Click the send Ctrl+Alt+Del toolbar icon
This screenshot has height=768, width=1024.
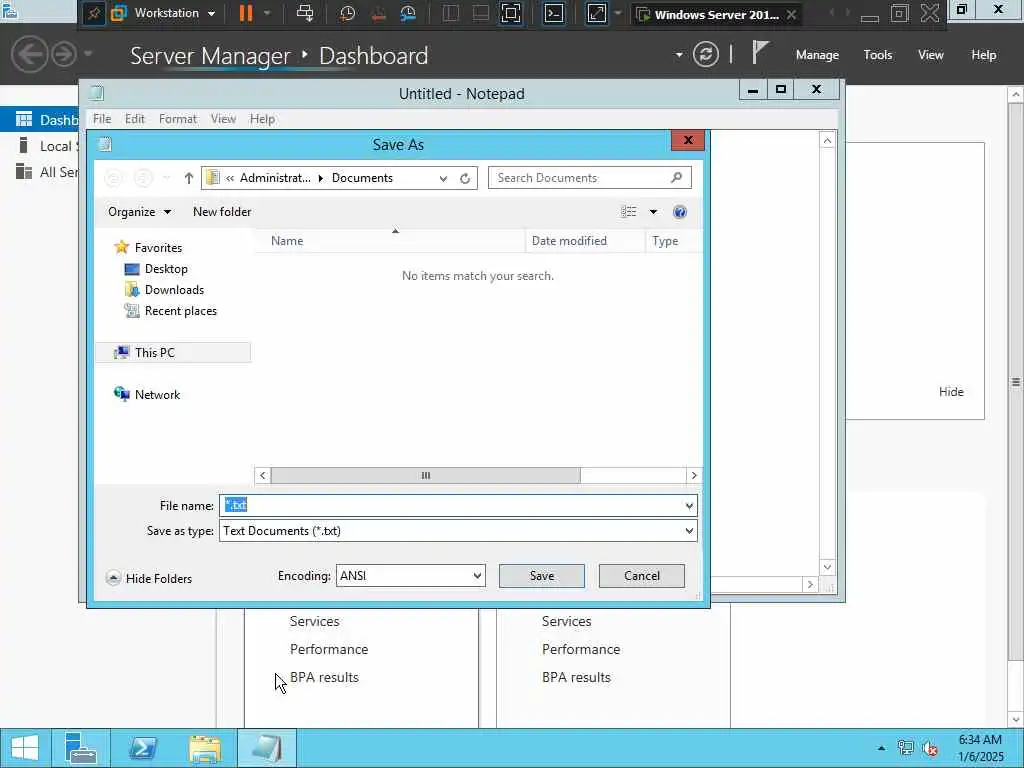304,13
